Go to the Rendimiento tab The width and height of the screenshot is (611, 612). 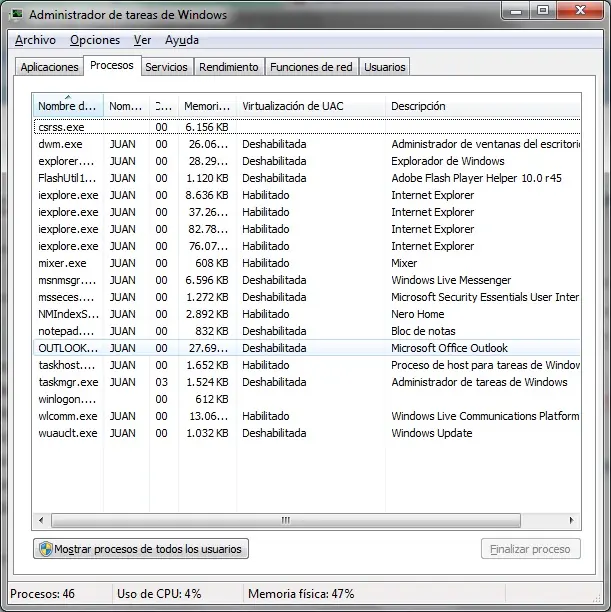click(x=229, y=67)
